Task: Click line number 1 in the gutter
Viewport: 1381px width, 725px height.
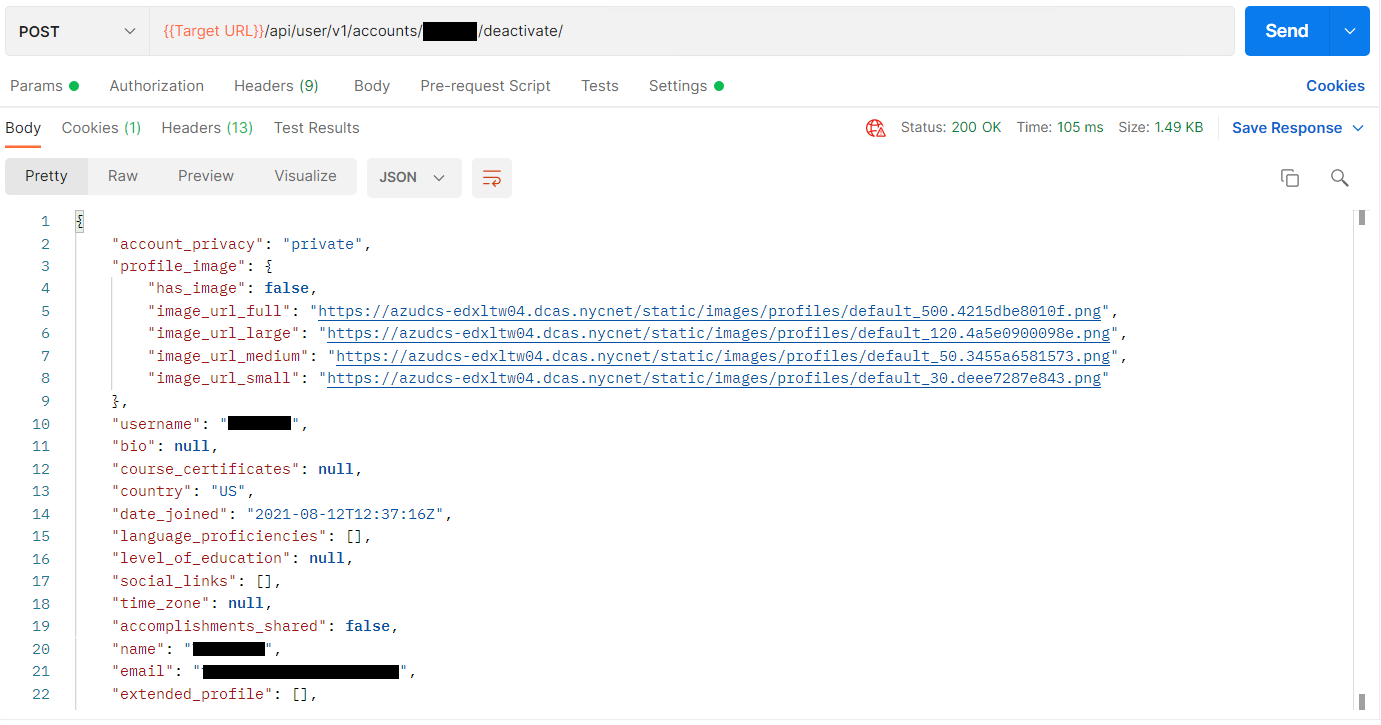Action: point(45,221)
